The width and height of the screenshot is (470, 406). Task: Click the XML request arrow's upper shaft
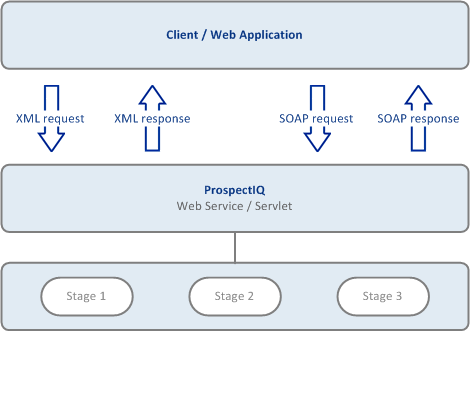point(51,98)
